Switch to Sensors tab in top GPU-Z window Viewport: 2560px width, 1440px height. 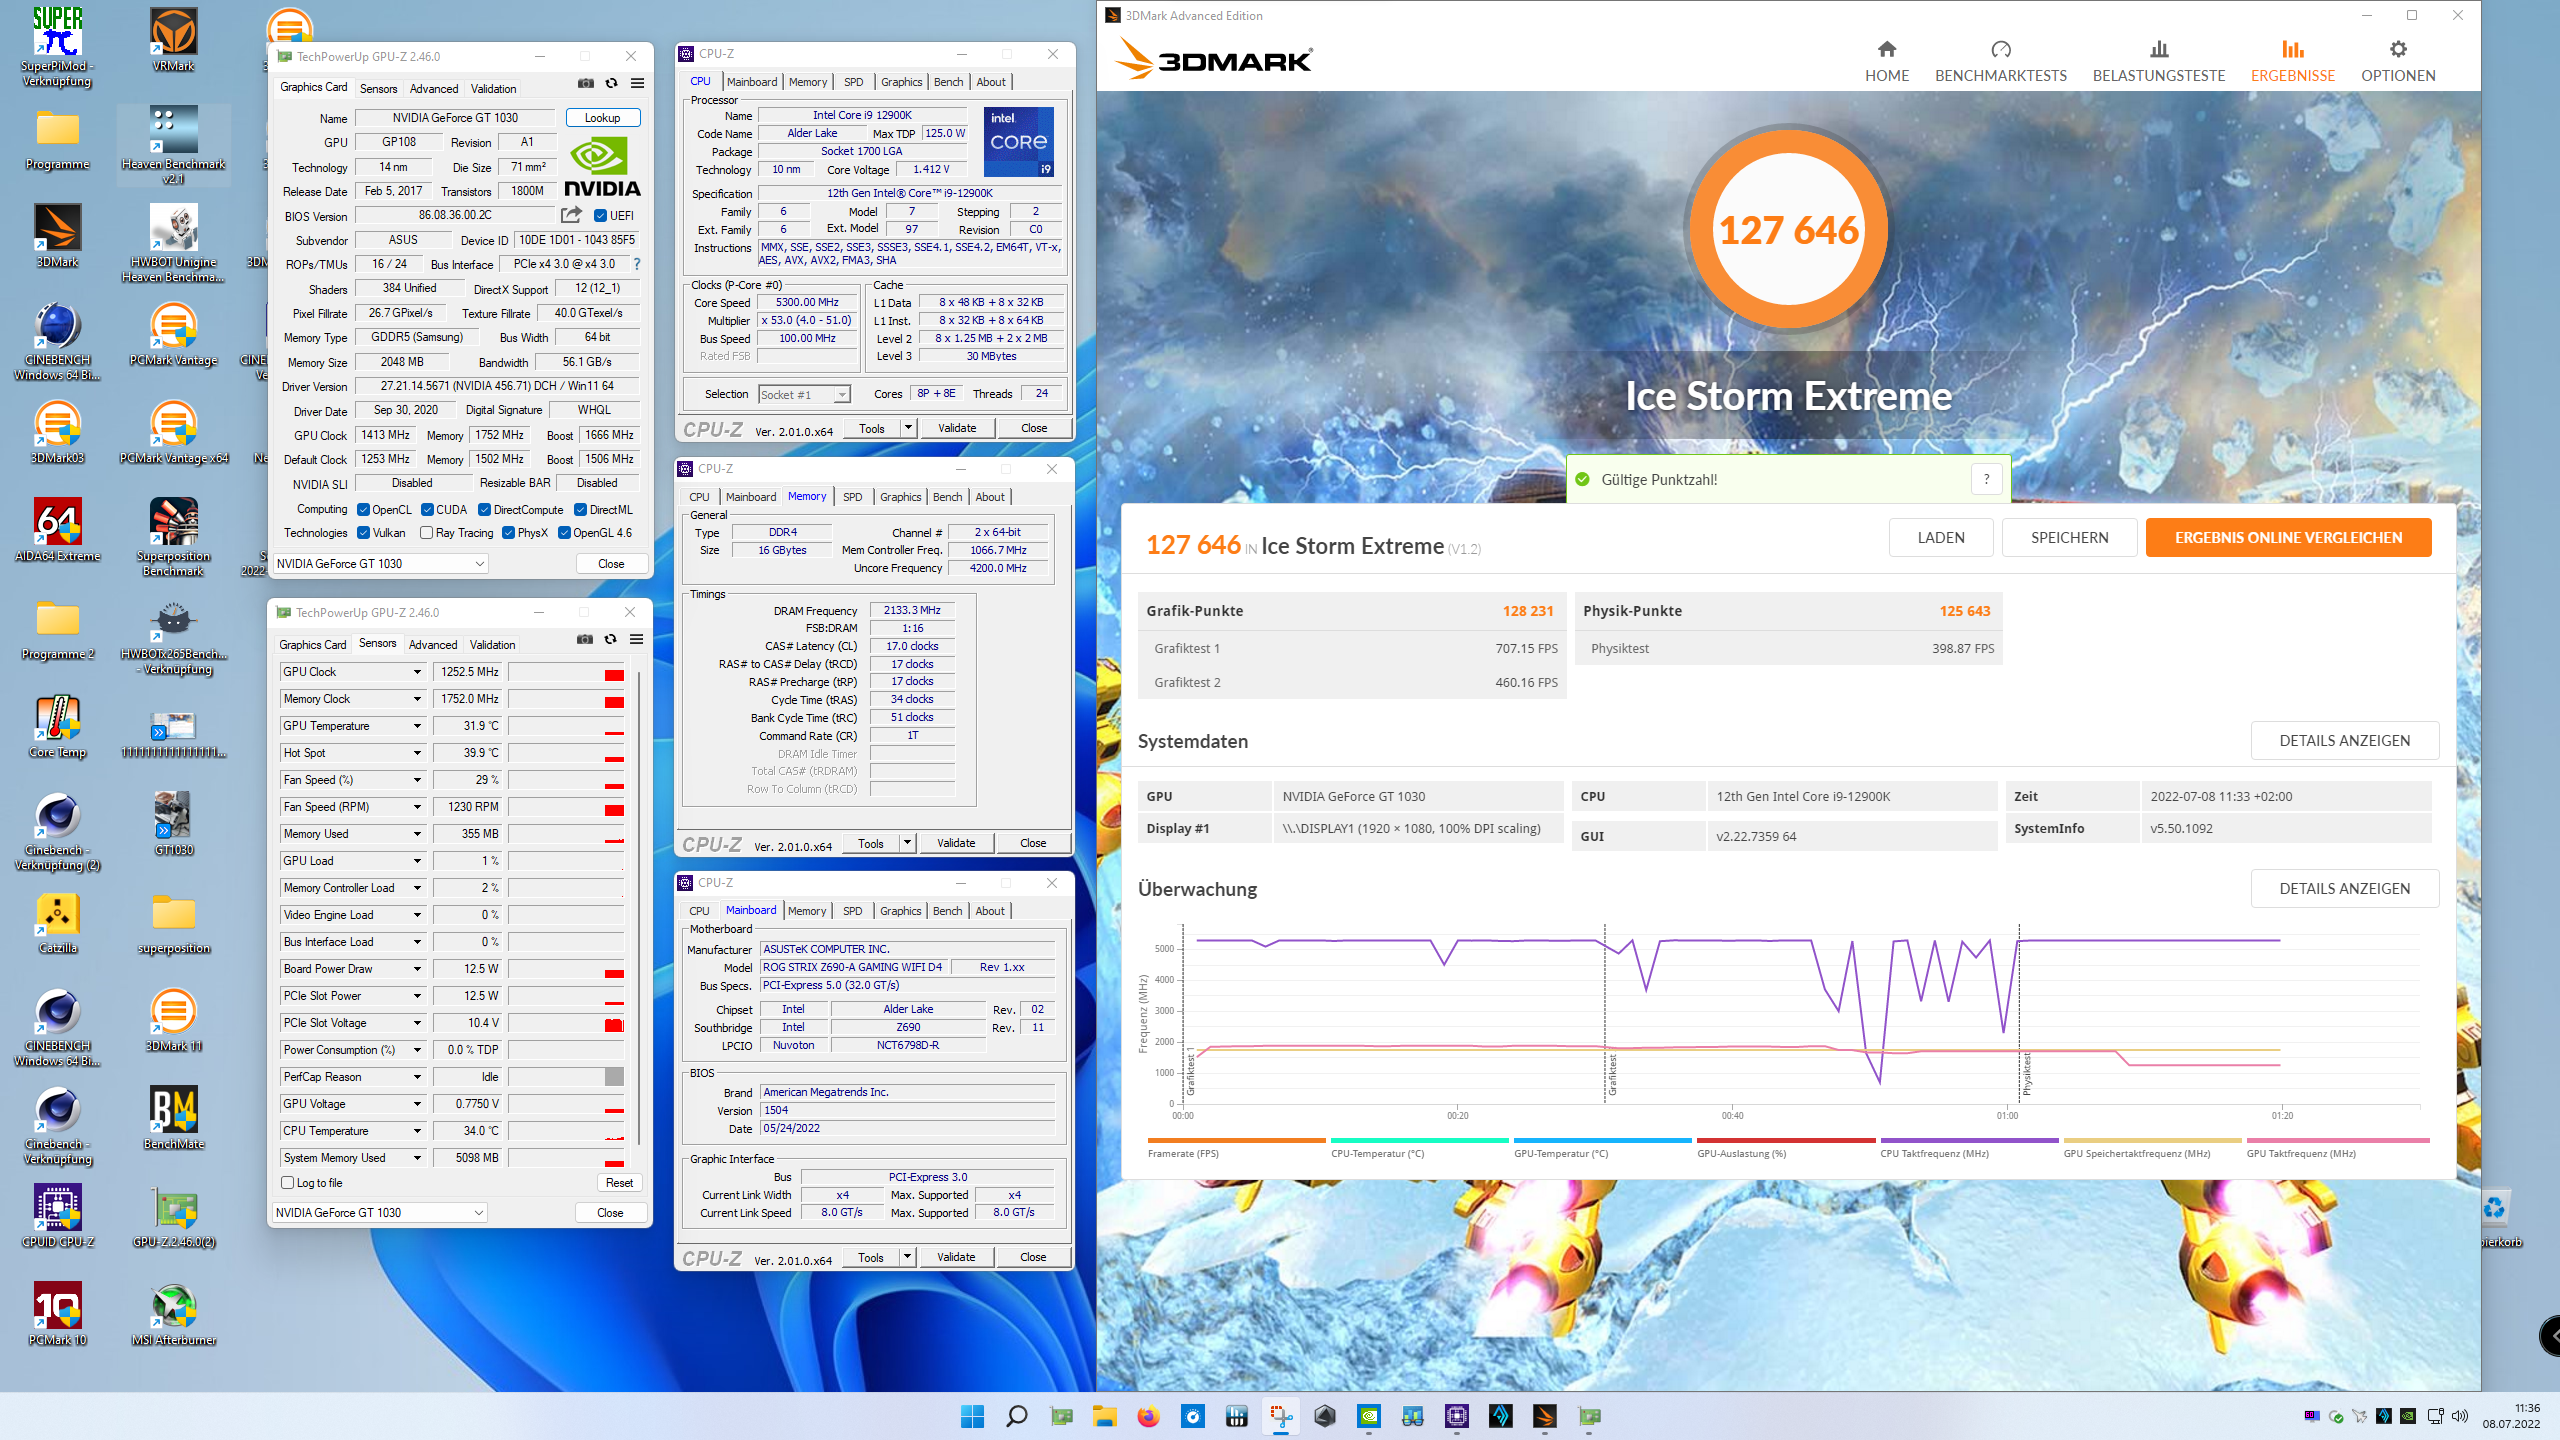[378, 89]
